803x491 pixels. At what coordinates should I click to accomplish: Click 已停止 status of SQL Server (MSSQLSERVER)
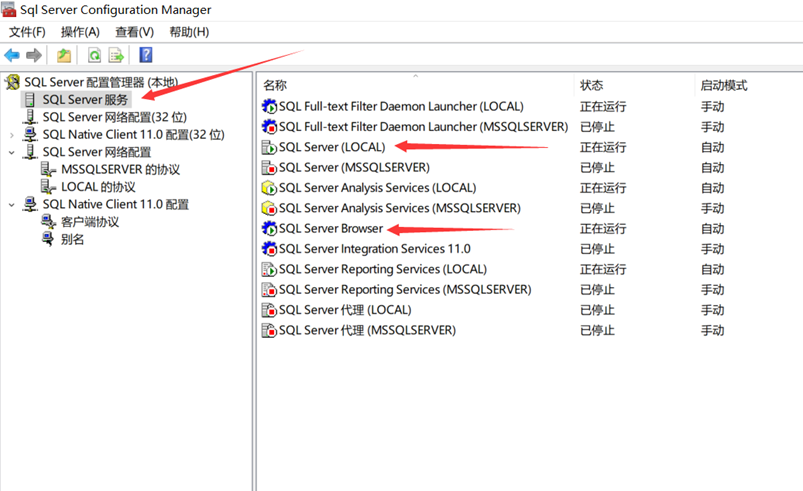pos(597,167)
